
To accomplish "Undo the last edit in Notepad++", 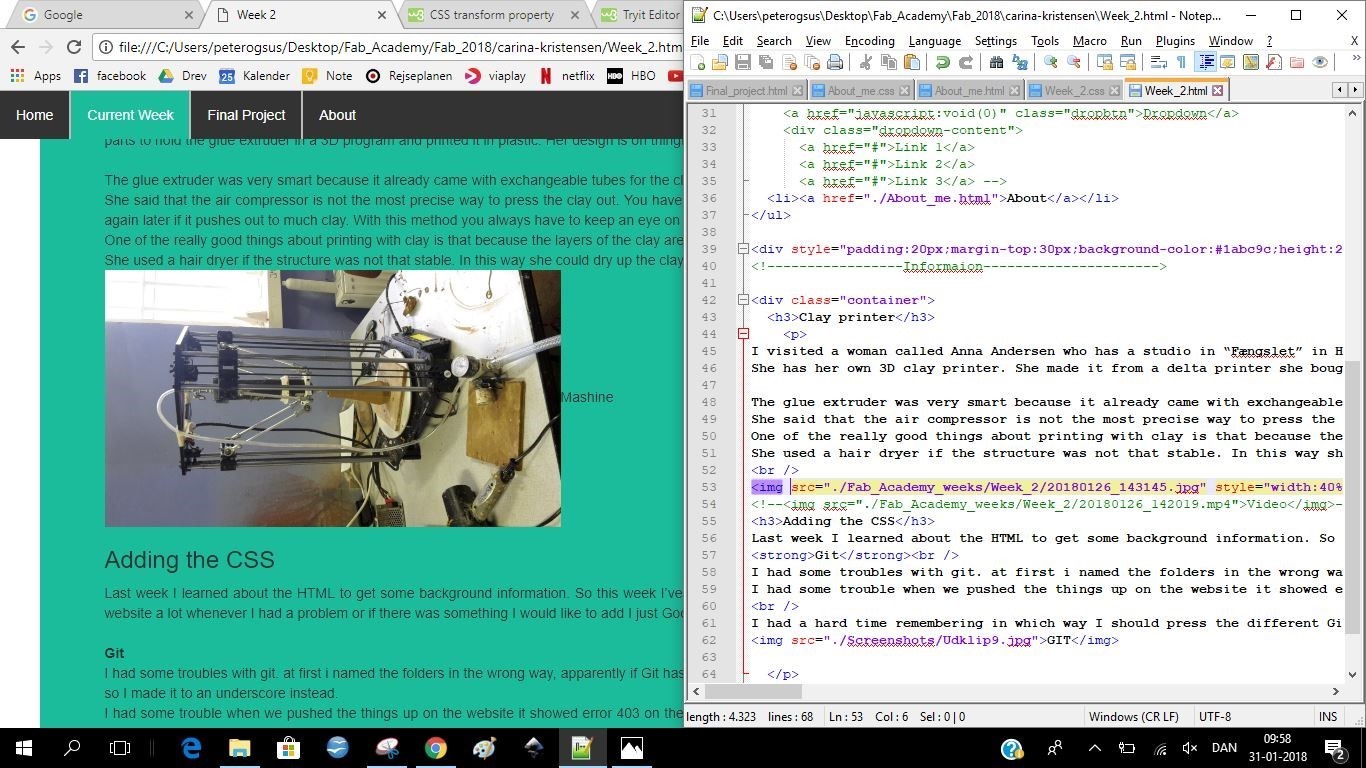I will pos(942,62).
